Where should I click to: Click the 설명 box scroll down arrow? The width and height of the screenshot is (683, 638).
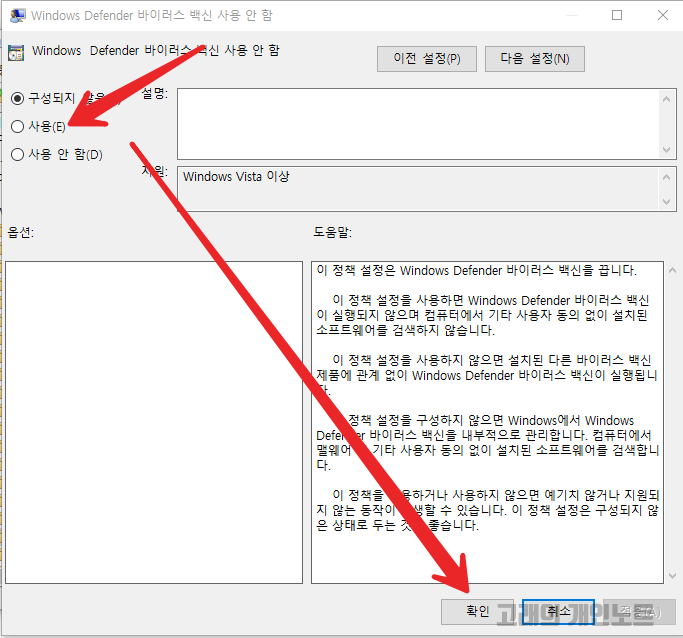666,150
